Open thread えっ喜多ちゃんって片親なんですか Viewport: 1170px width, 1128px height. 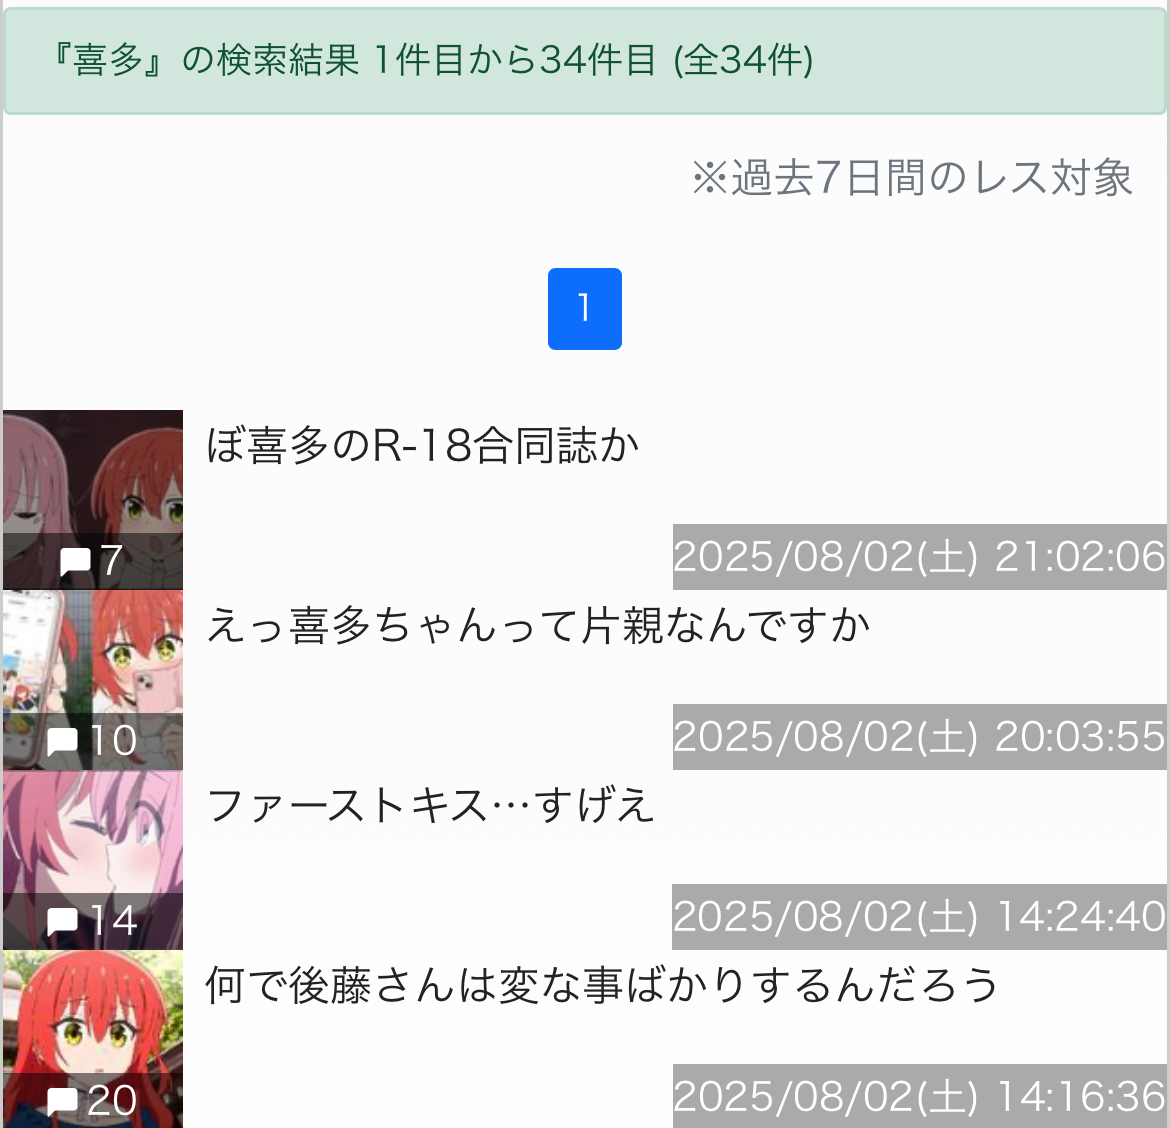click(538, 626)
